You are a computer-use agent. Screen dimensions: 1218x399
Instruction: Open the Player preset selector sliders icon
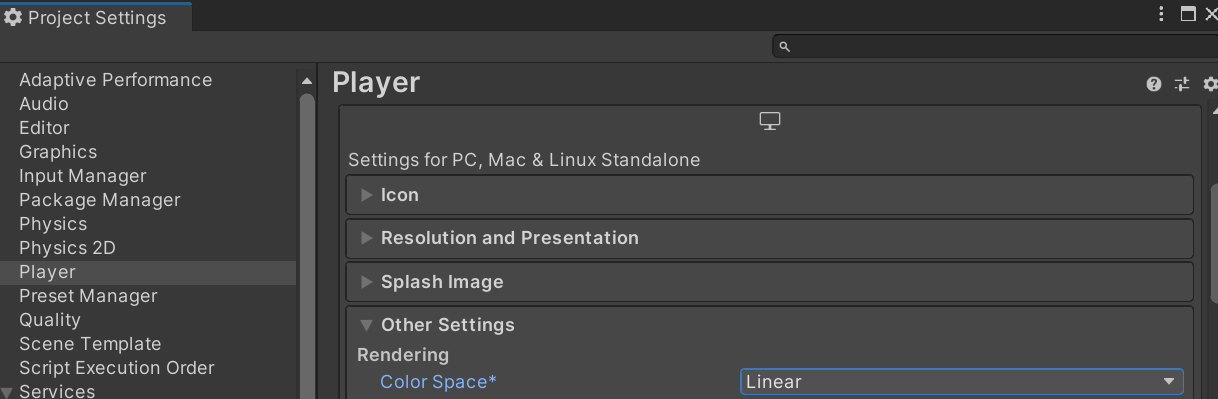point(1182,84)
